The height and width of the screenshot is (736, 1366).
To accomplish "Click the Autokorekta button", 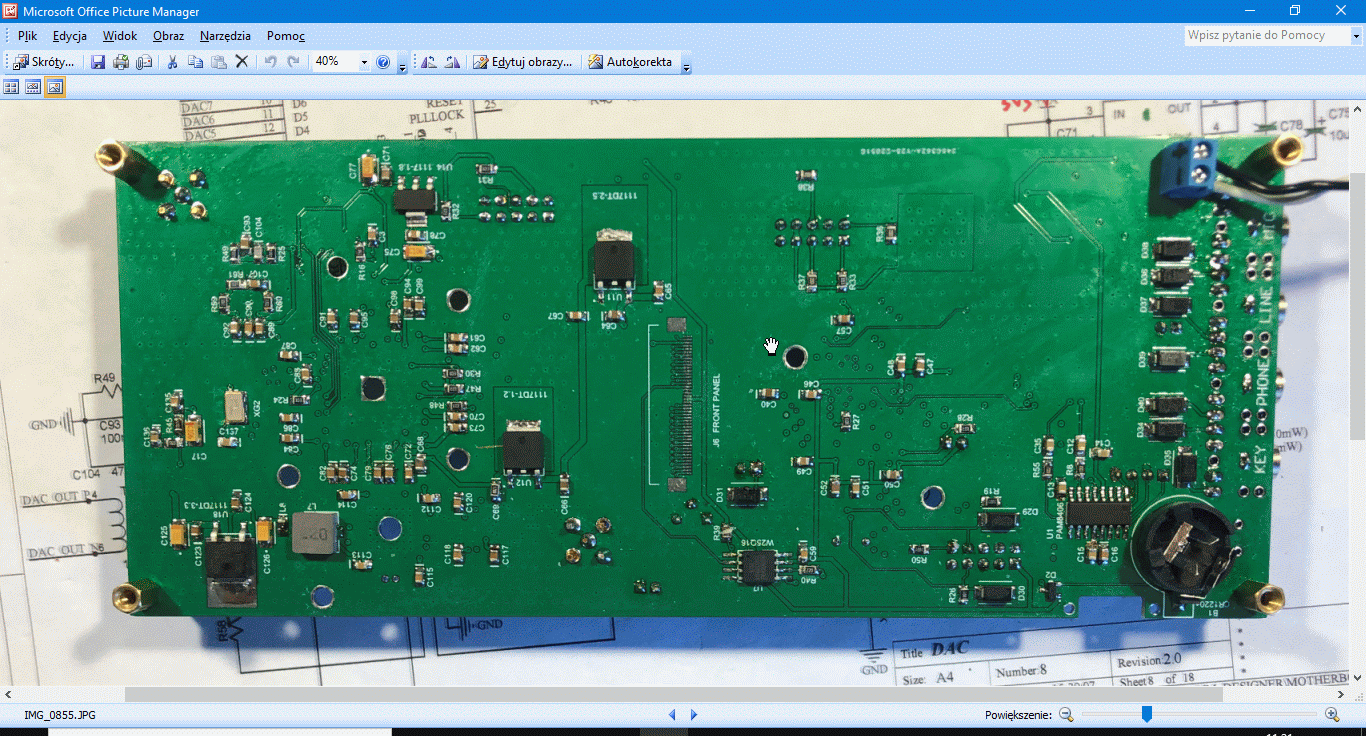I will [x=630, y=62].
